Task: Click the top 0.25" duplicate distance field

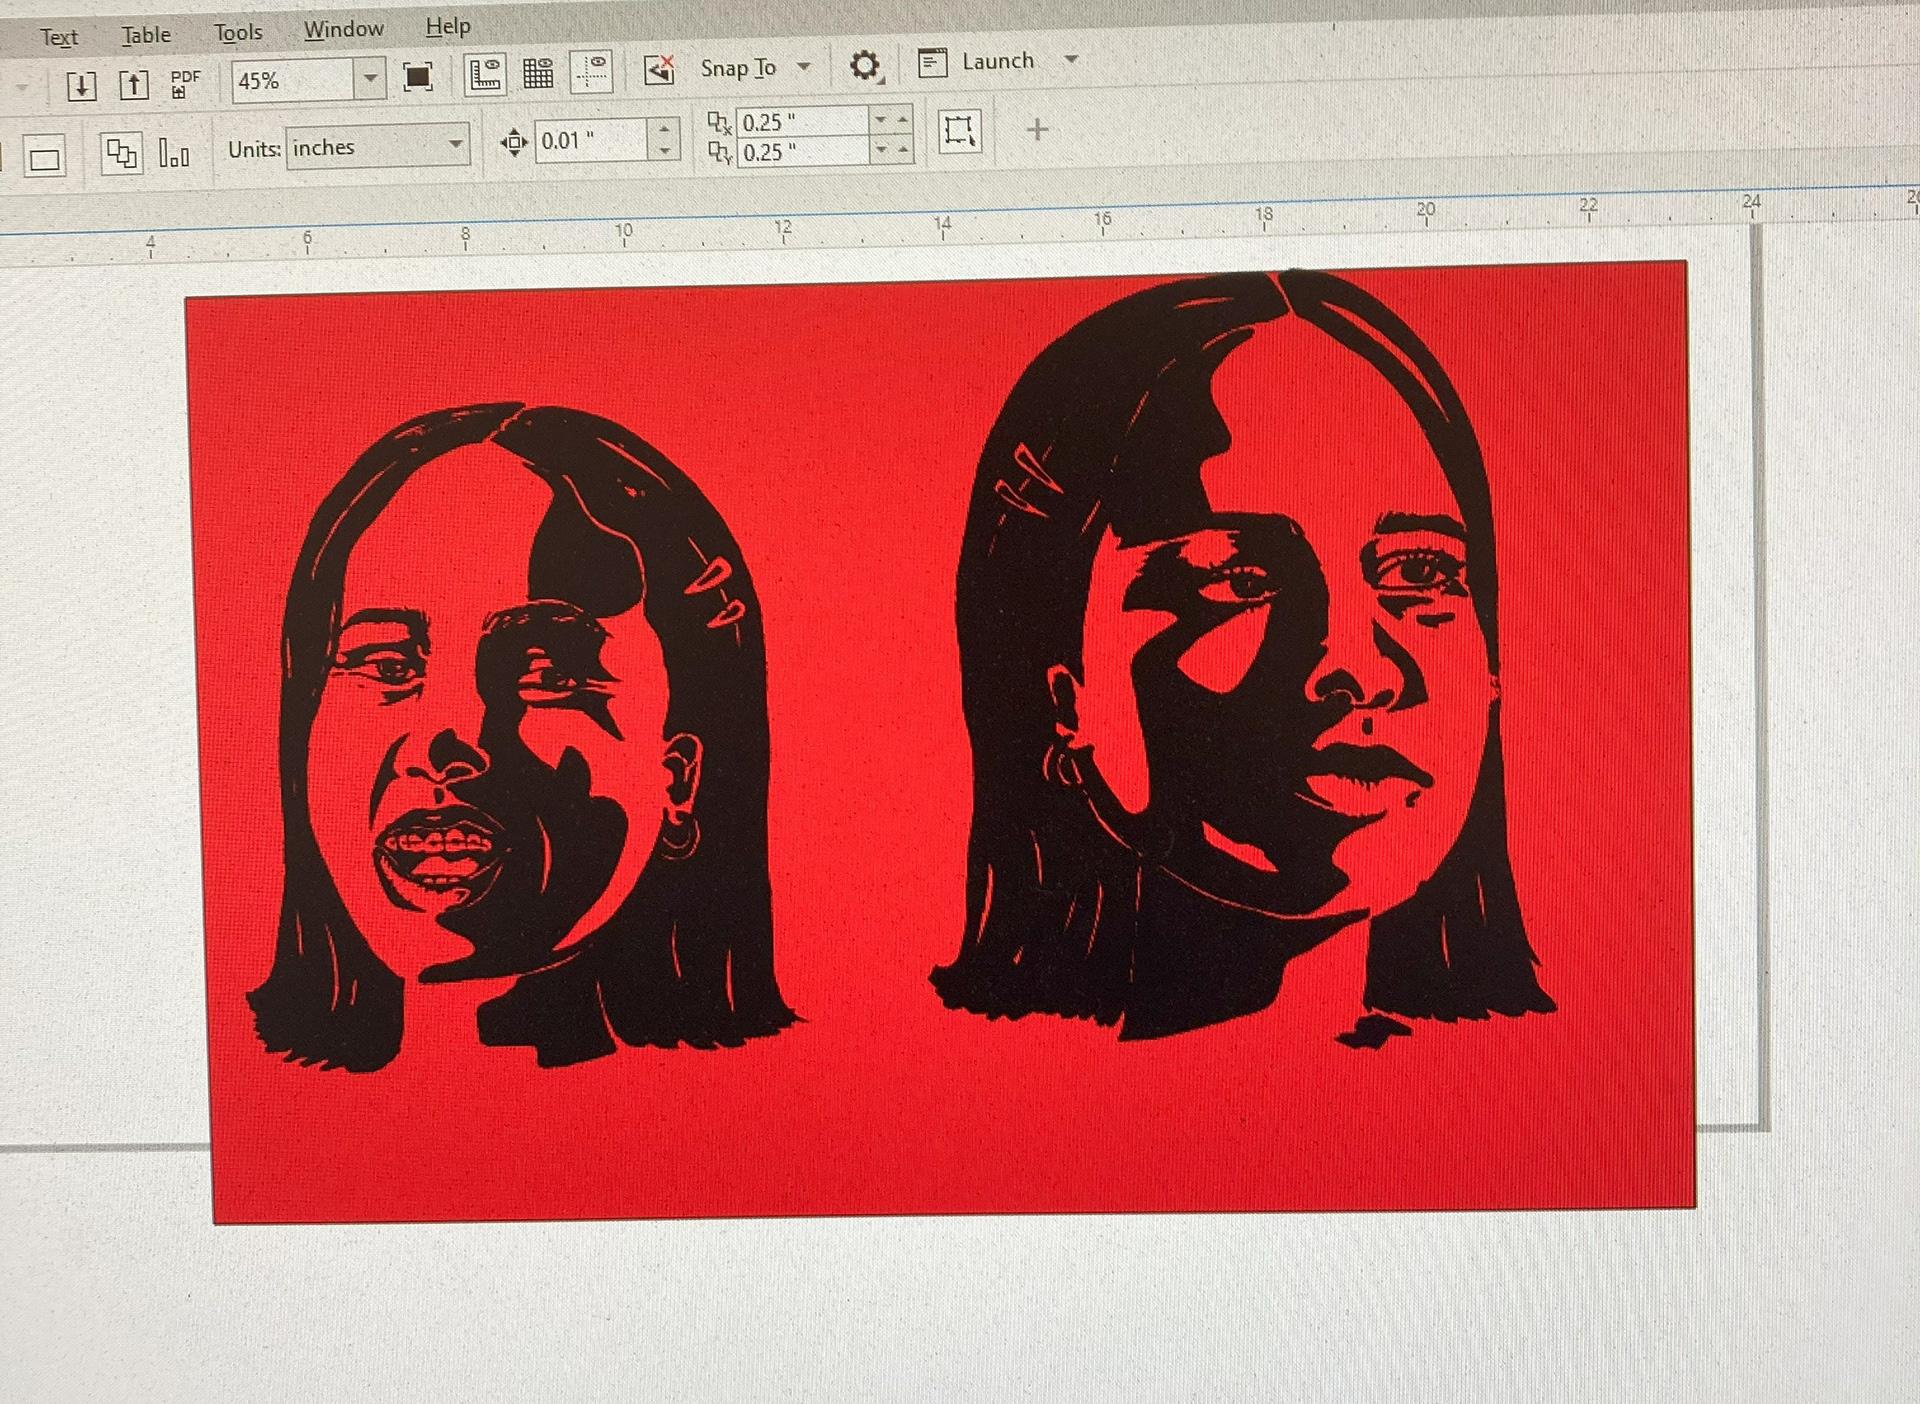Action: pyautogui.click(x=803, y=122)
